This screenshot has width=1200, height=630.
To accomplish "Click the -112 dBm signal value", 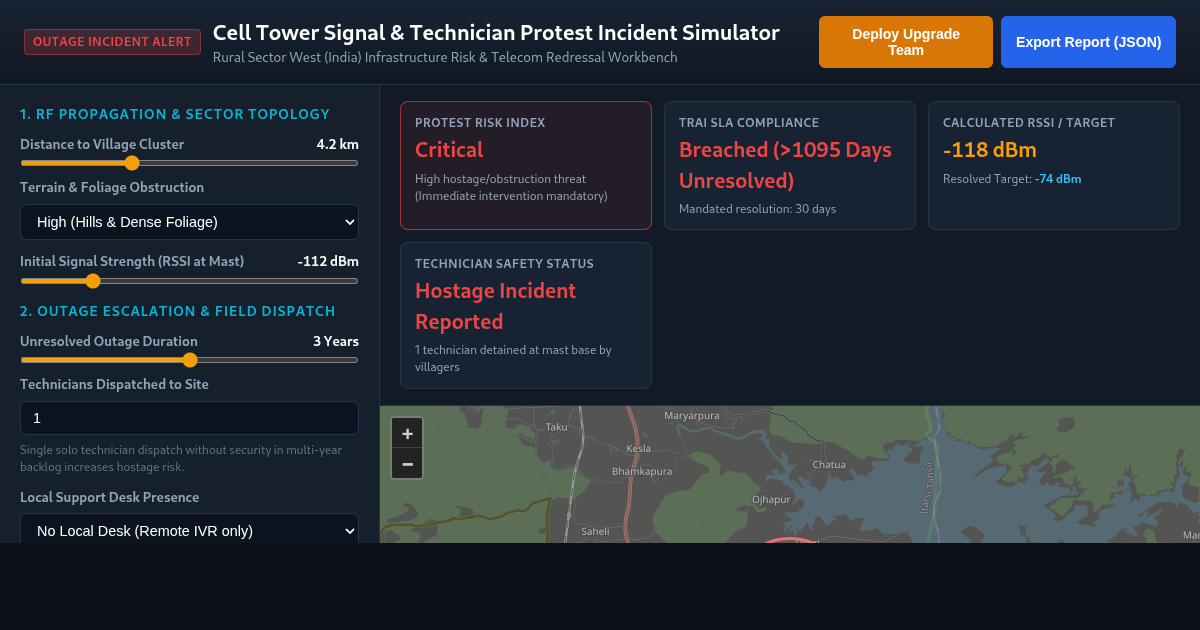I will 328,261.
